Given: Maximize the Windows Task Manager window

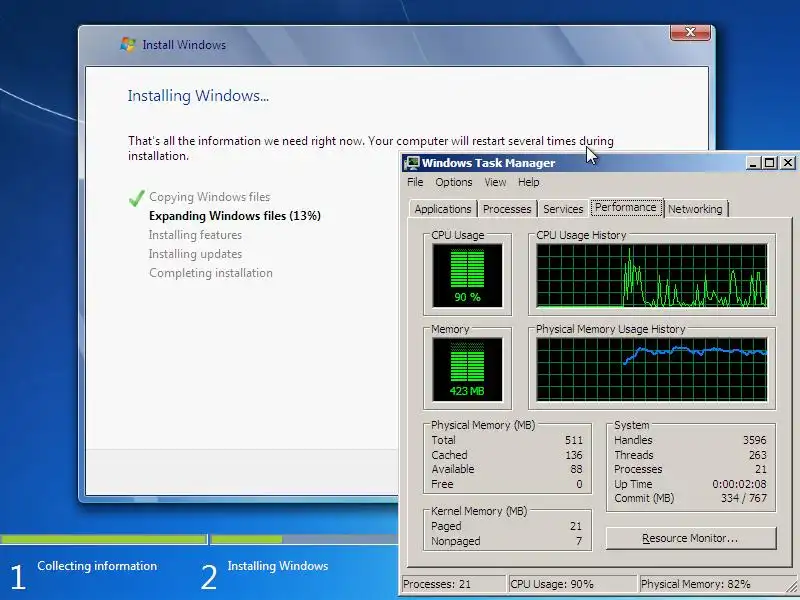Looking at the screenshot, I should pos(770,163).
